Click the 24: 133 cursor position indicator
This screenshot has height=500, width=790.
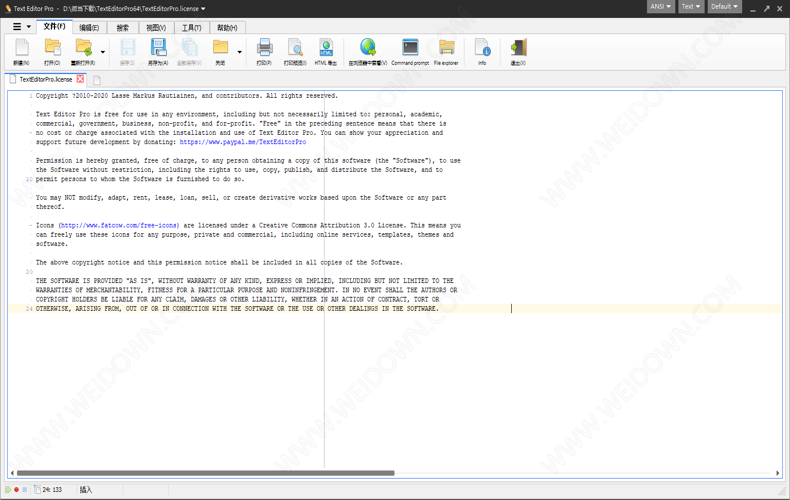(x=52, y=489)
